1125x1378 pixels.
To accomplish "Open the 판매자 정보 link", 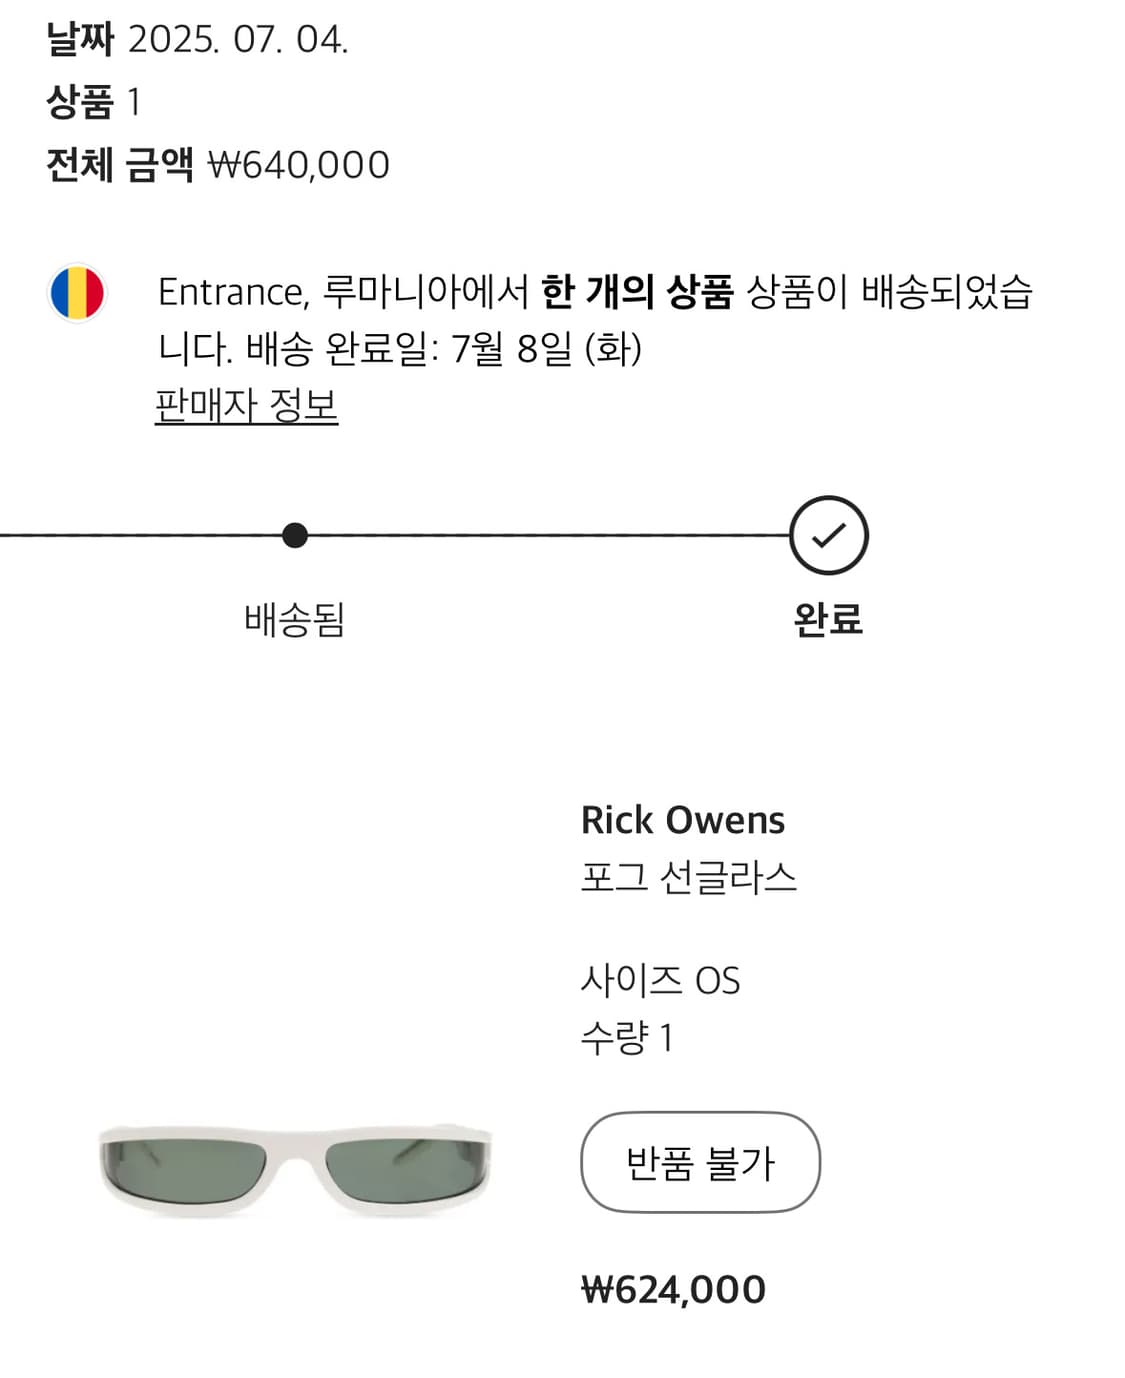I will point(246,406).
